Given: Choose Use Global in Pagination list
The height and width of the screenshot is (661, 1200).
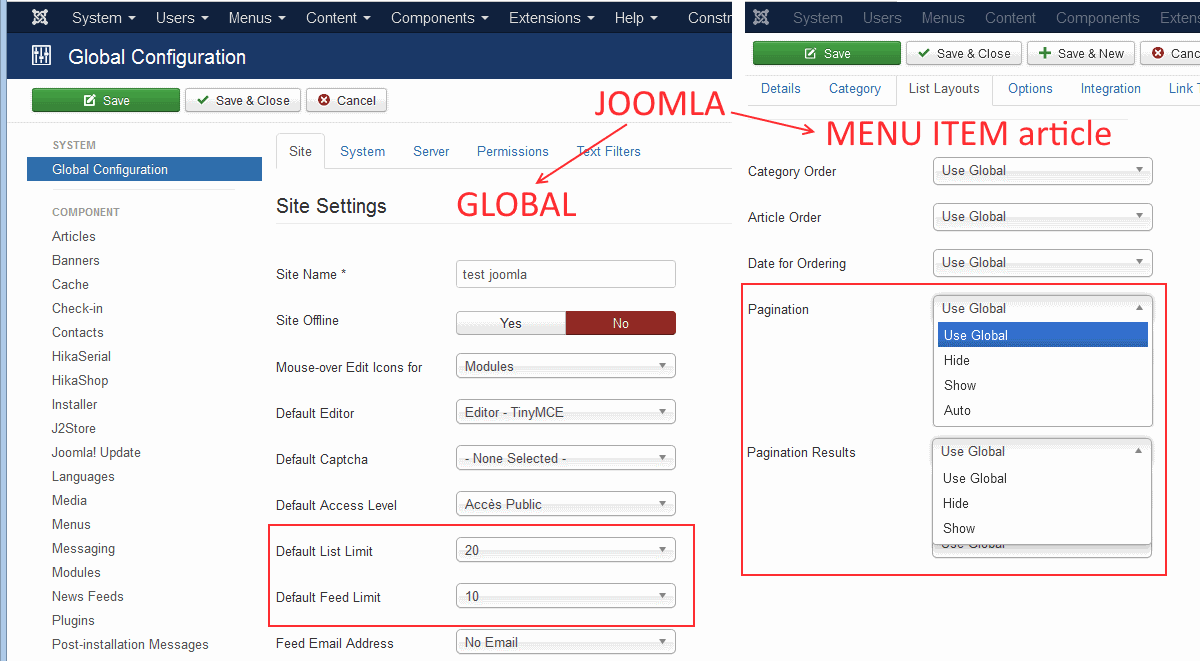Looking at the screenshot, I should (x=1043, y=335).
